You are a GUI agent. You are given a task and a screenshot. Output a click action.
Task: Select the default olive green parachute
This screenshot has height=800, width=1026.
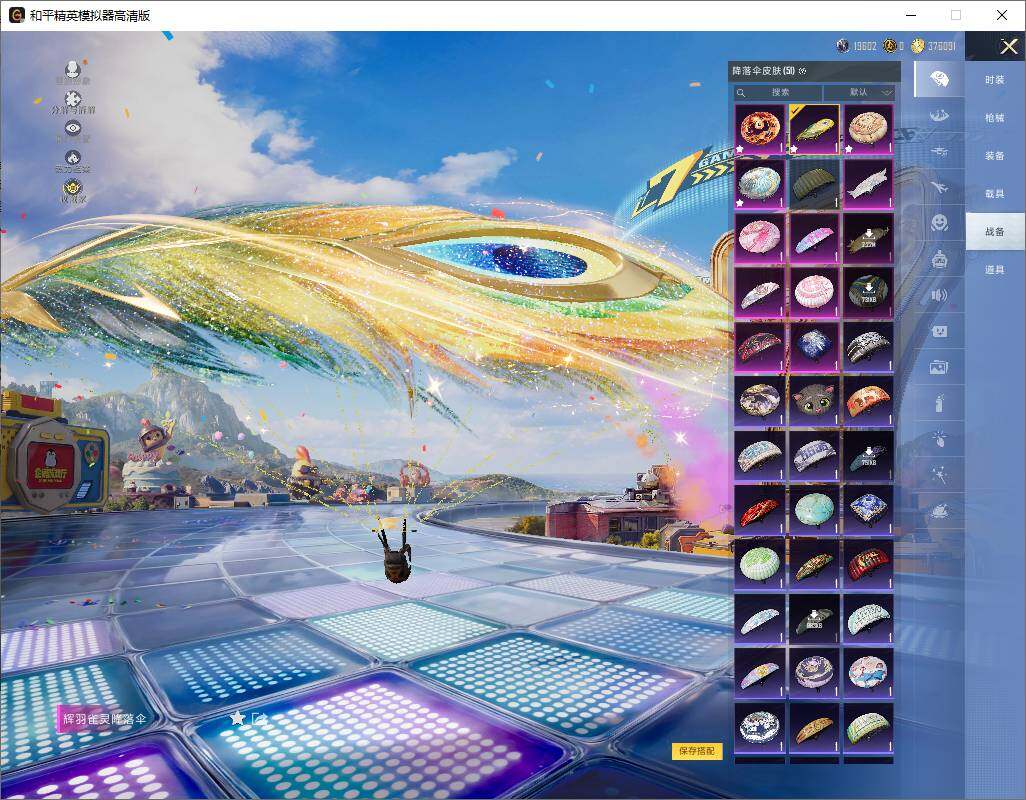click(x=814, y=184)
